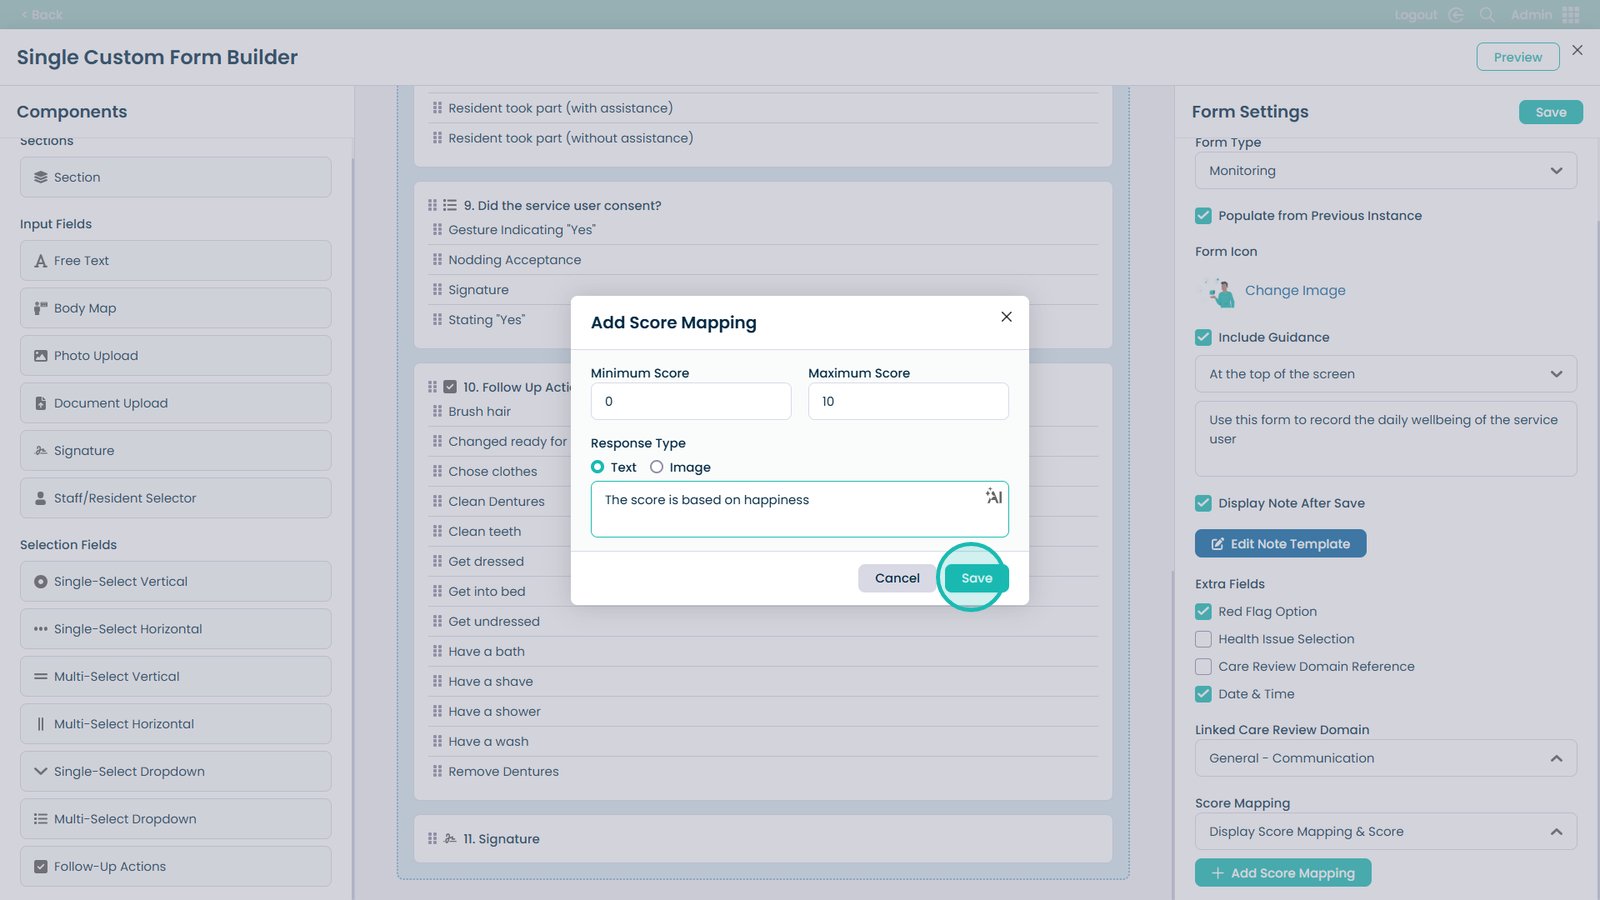Click the form icon avatar image

click(x=1219, y=292)
